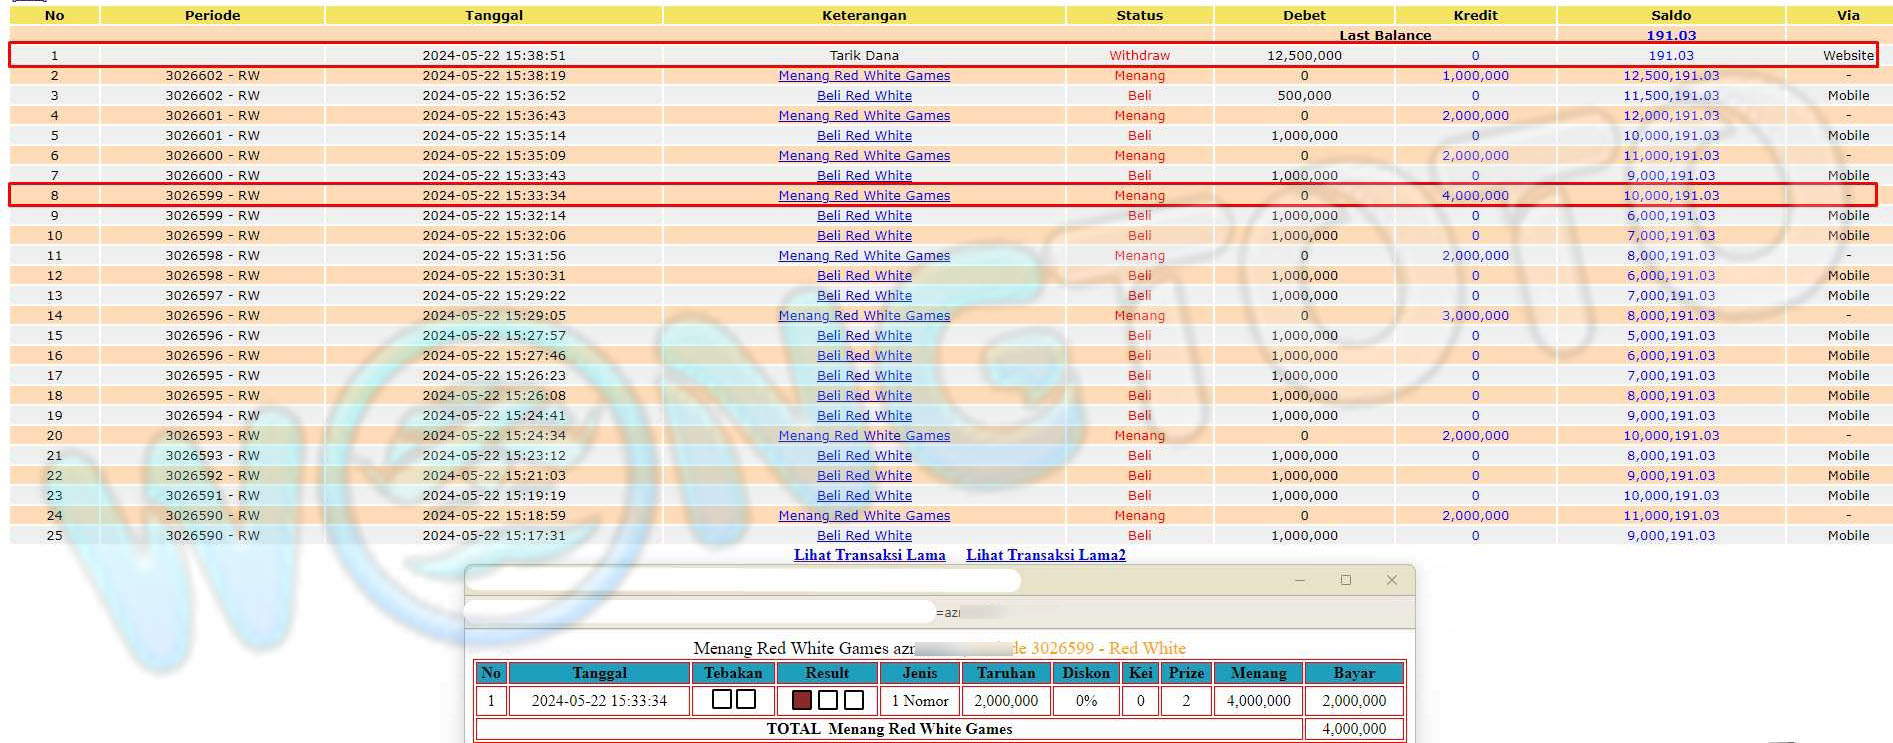Open the Lihat Transaksi Lama2 link
The image size is (1893, 743).
click(x=1045, y=555)
